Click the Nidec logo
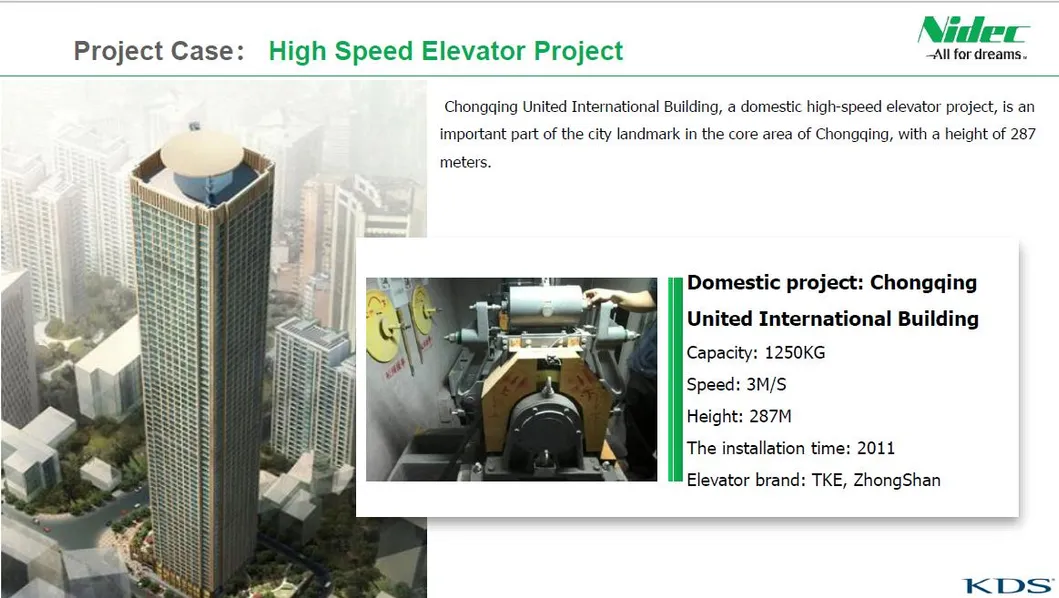This screenshot has width=1059, height=598. [973, 30]
